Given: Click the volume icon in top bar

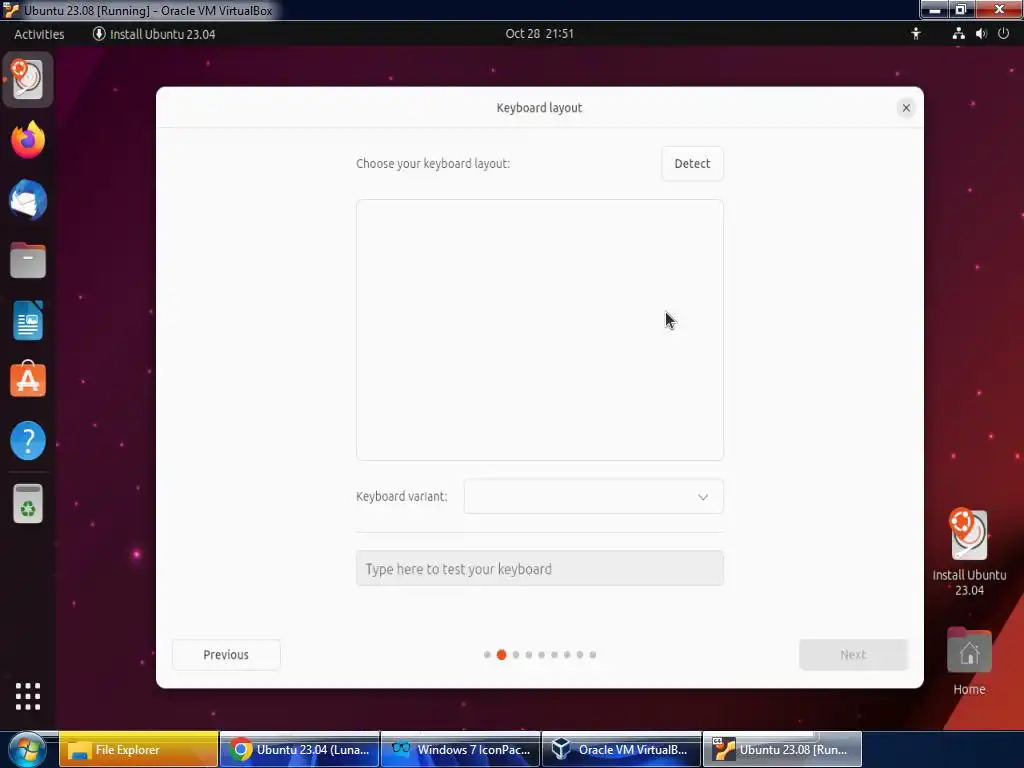Looking at the screenshot, I should (x=981, y=34).
